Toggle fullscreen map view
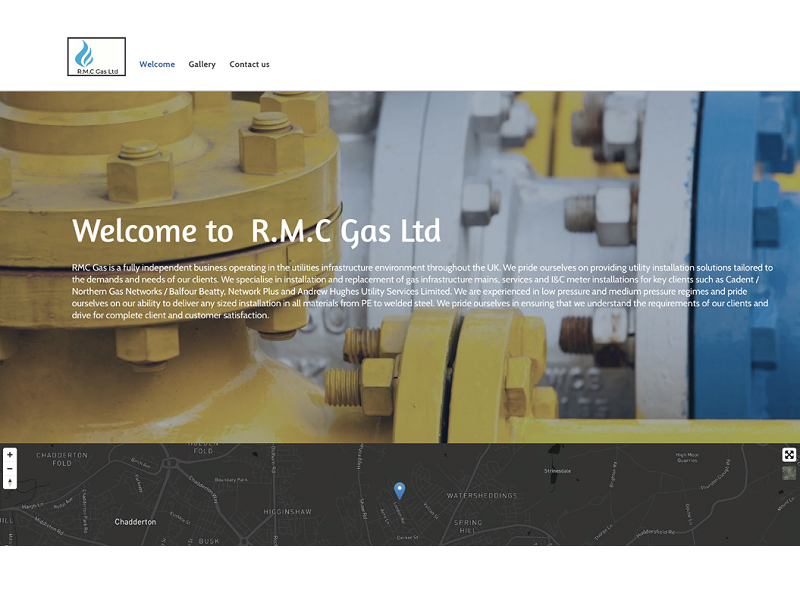The image size is (800, 600). (x=789, y=455)
